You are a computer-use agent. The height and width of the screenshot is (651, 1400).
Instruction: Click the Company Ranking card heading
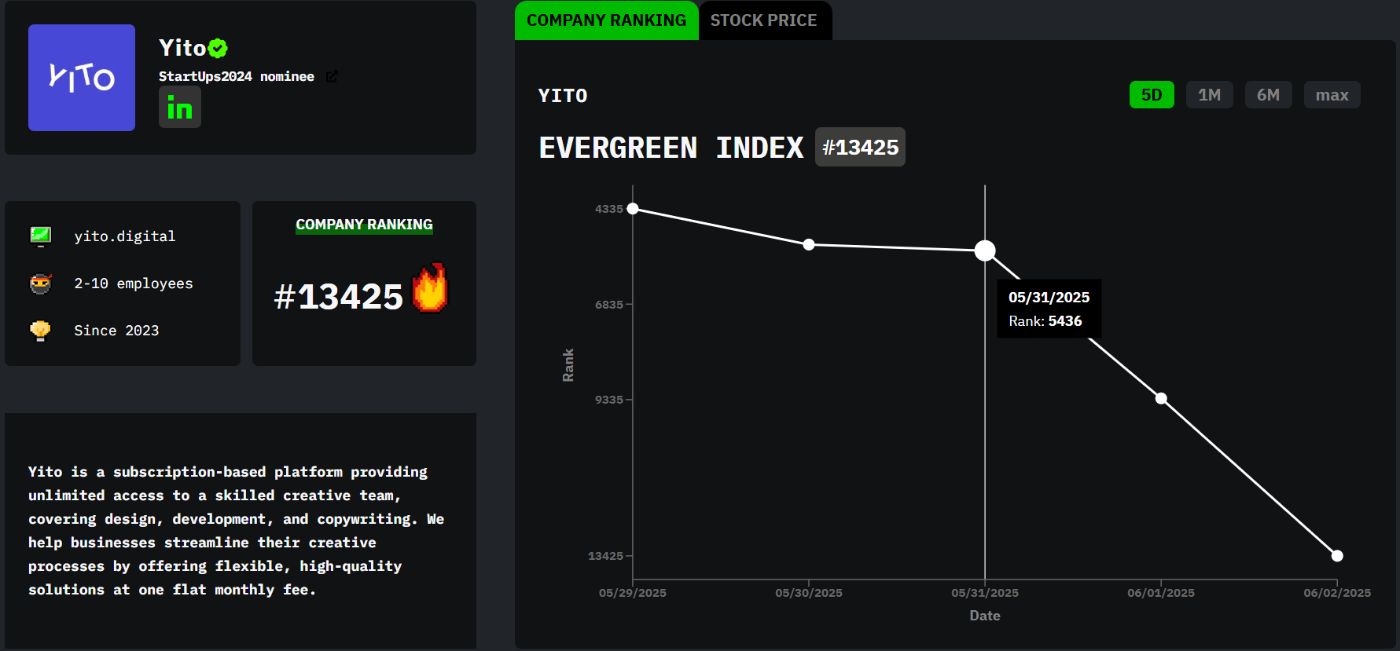[364, 224]
